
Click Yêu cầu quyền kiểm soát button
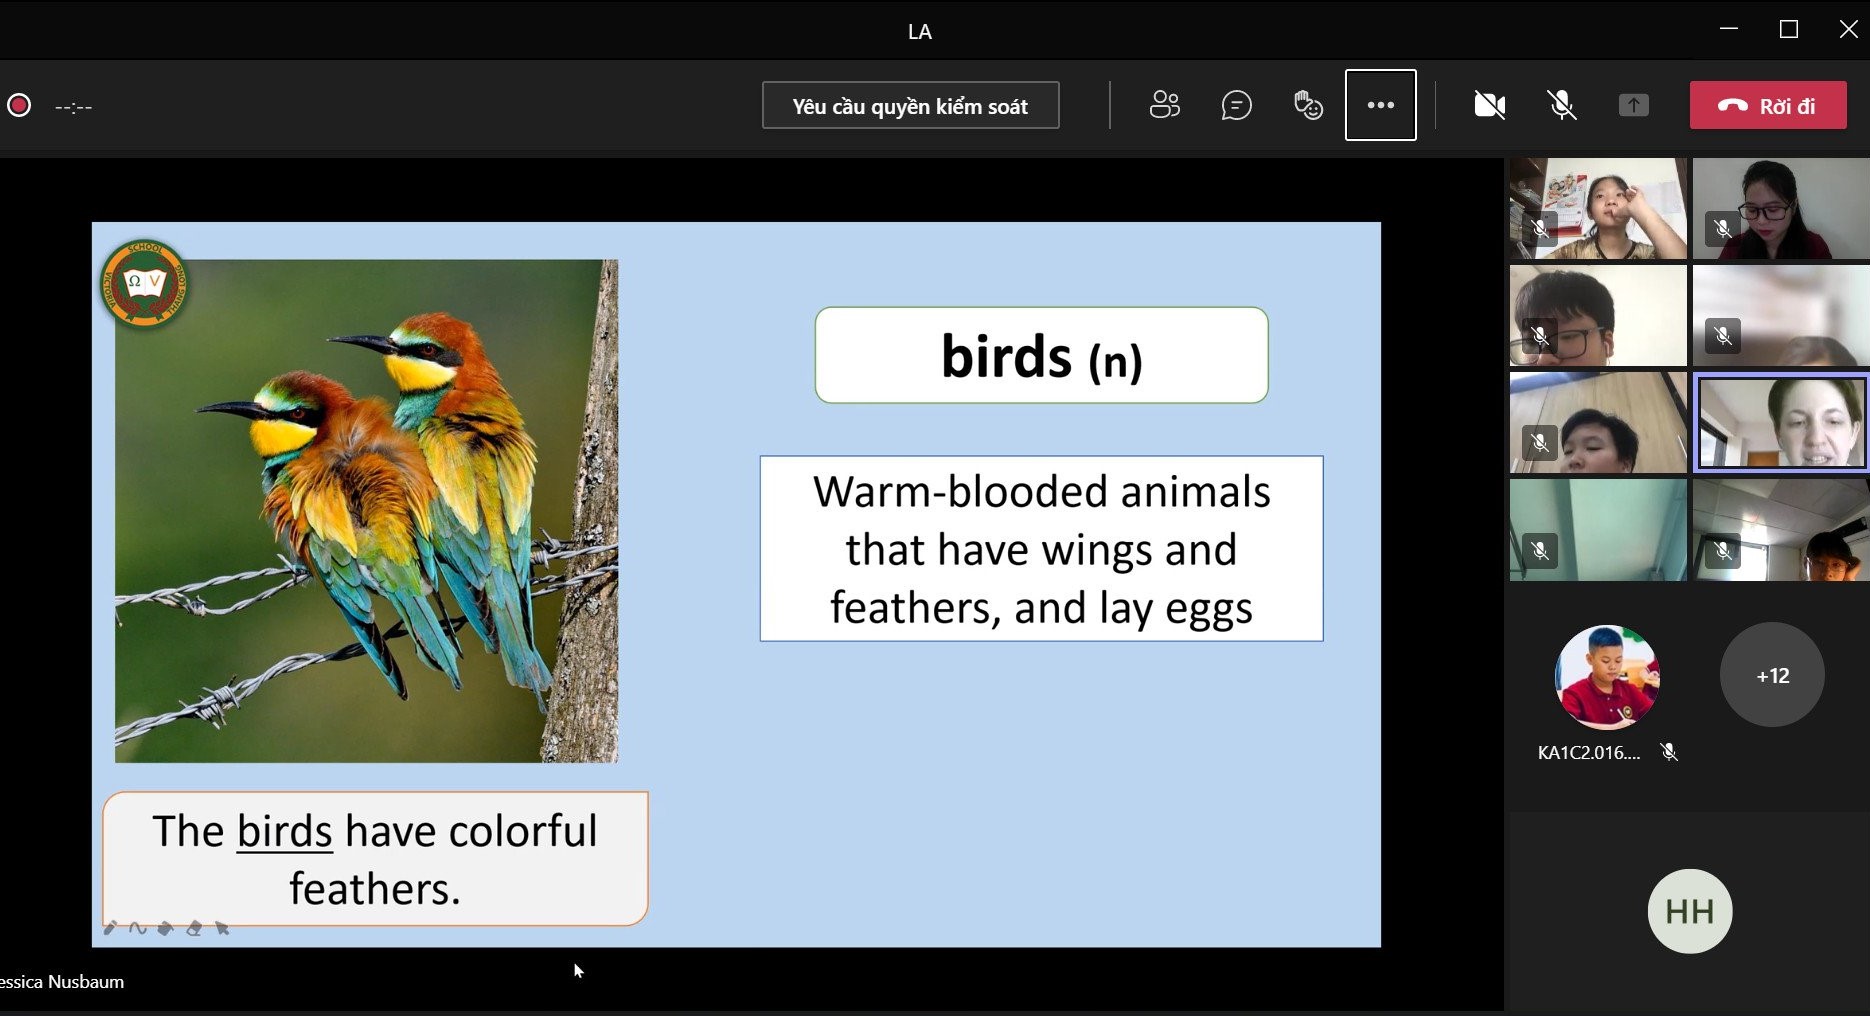pos(910,106)
